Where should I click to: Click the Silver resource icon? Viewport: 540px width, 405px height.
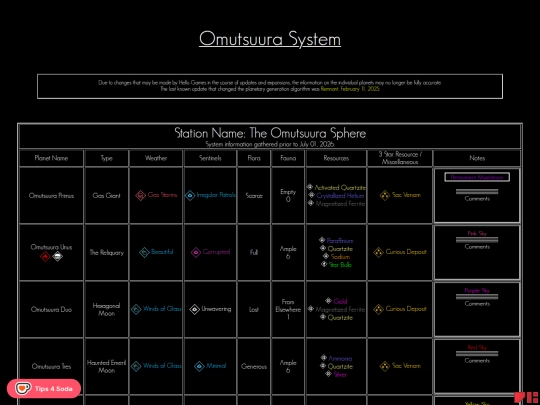[329, 374]
